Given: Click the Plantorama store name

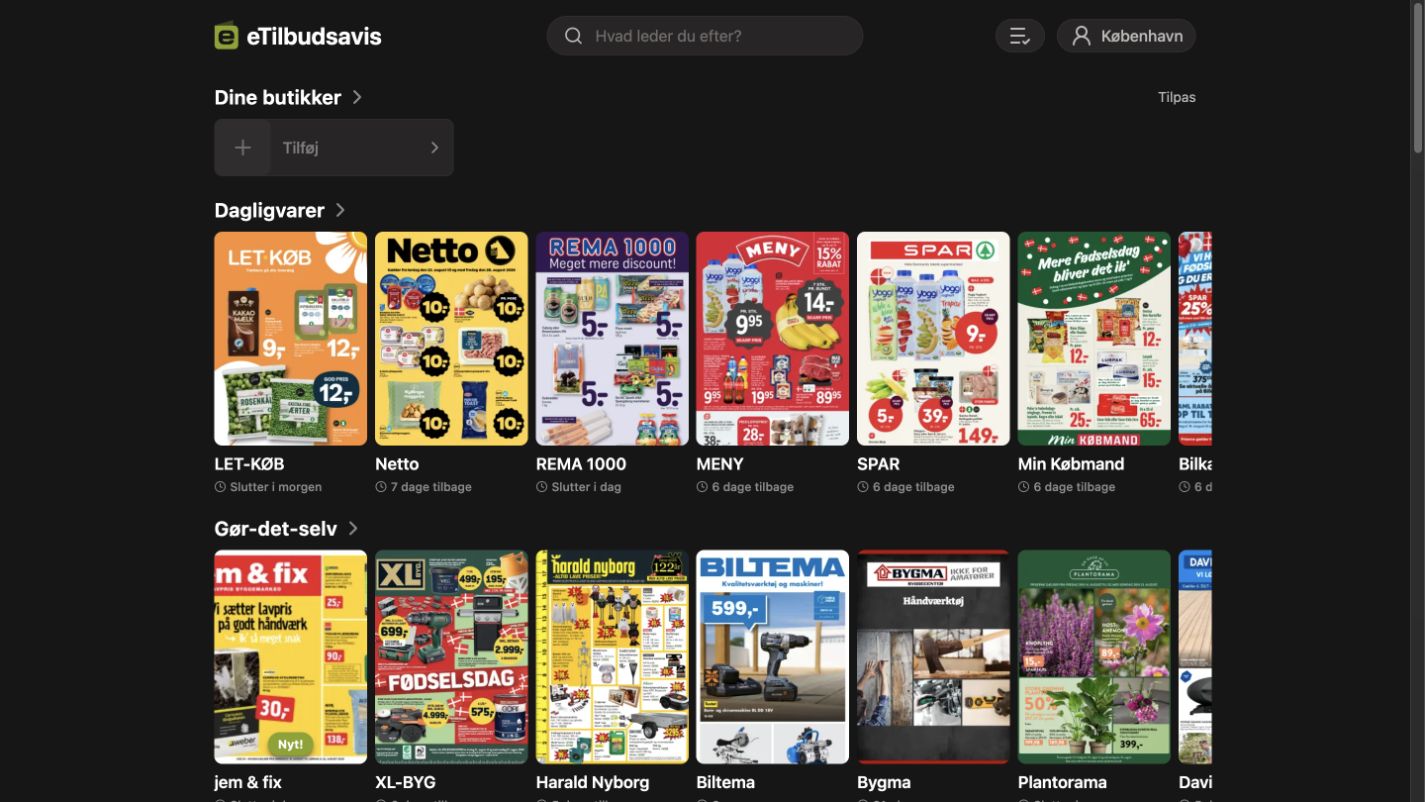Looking at the screenshot, I should pos(1062,782).
